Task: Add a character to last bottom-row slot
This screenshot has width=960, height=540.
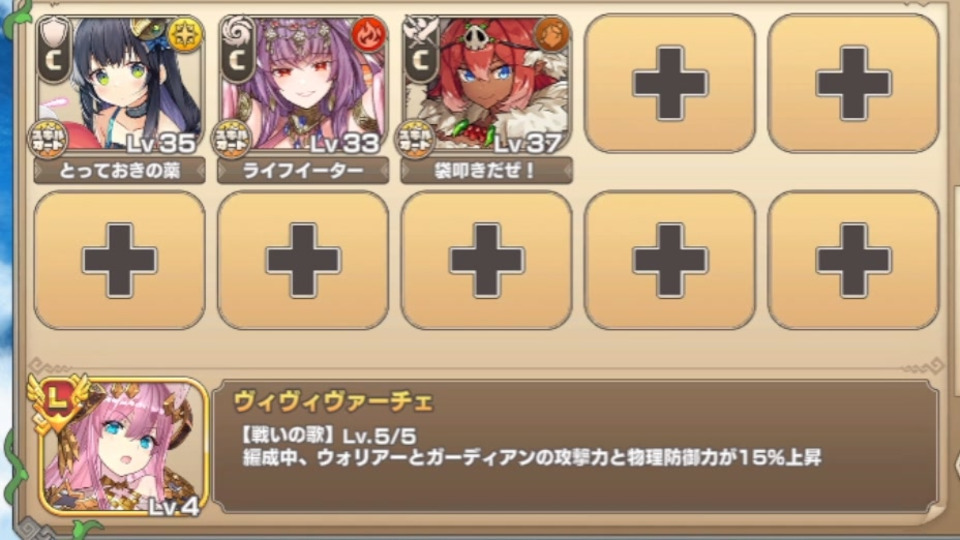Action: [853, 260]
